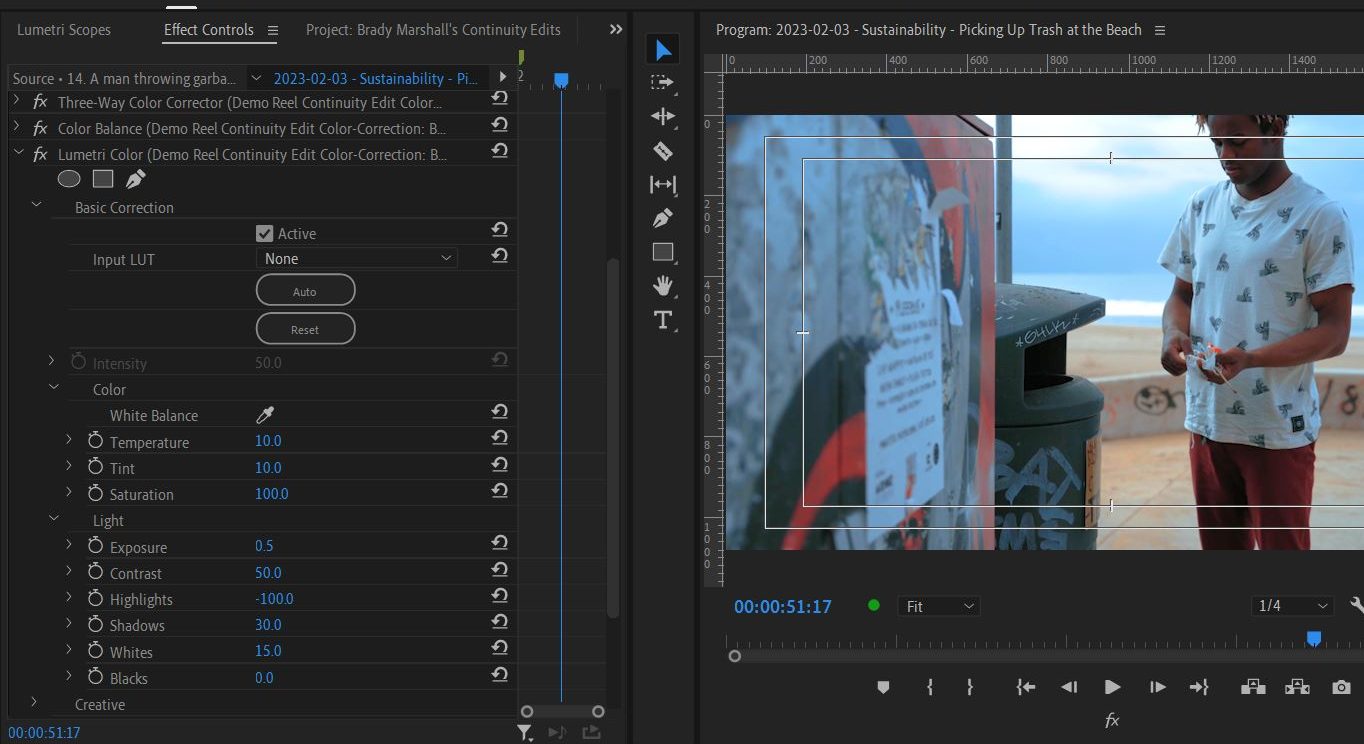1364x744 pixels.
Task: Click the Exposure value 0.5
Action: (264, 546)
